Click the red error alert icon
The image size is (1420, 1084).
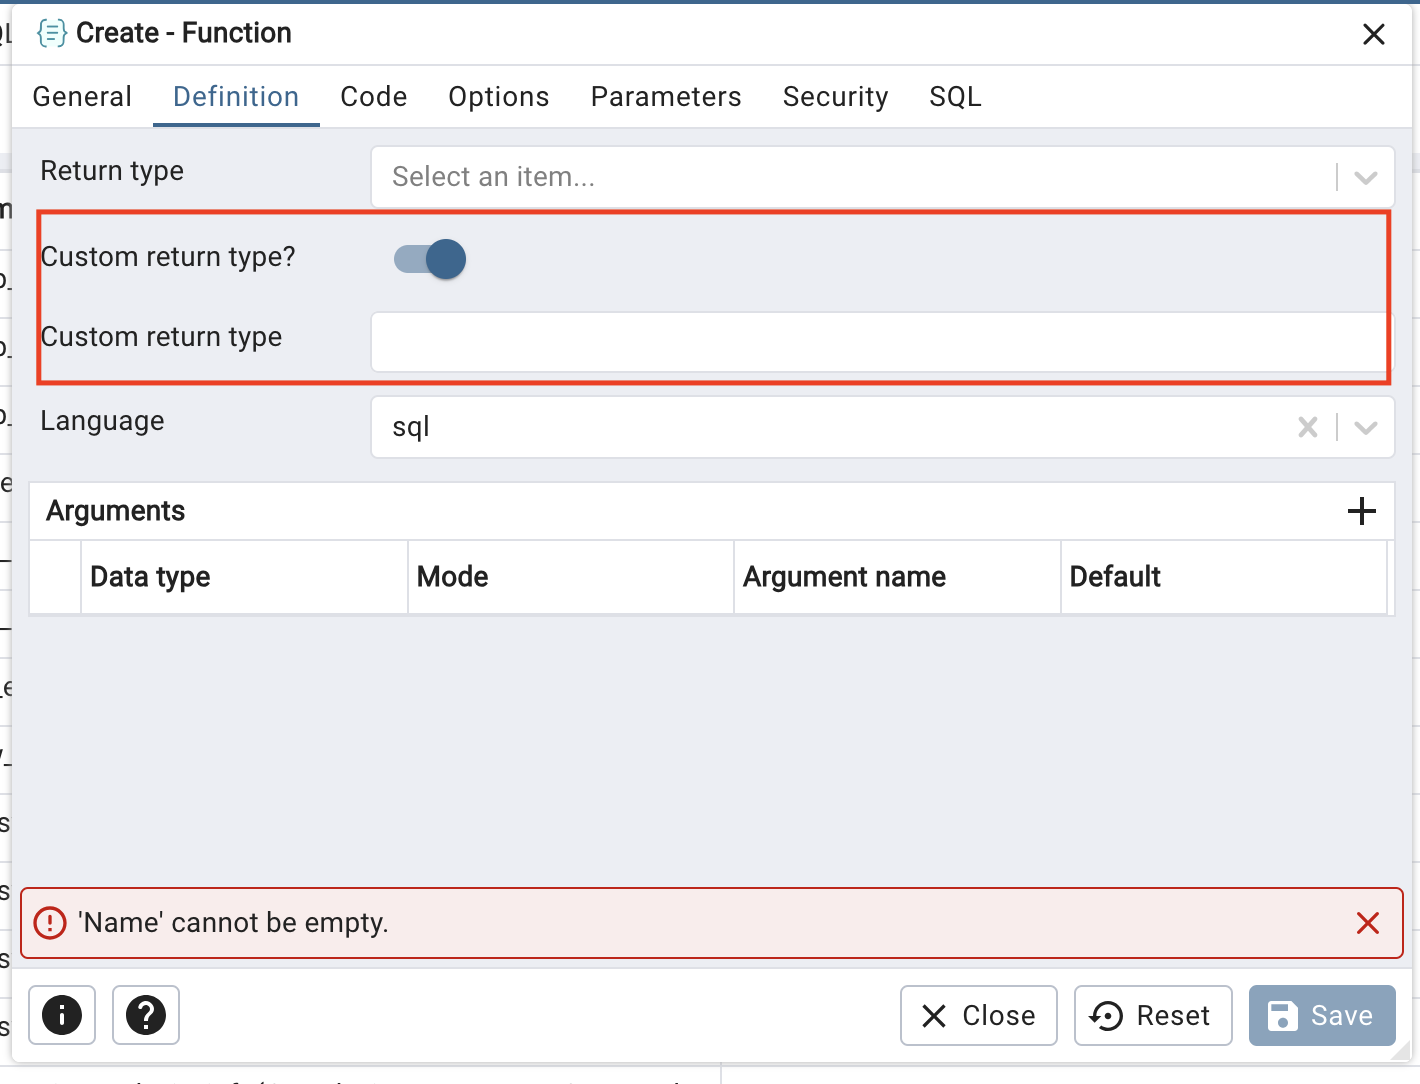[x=50, y=923]
